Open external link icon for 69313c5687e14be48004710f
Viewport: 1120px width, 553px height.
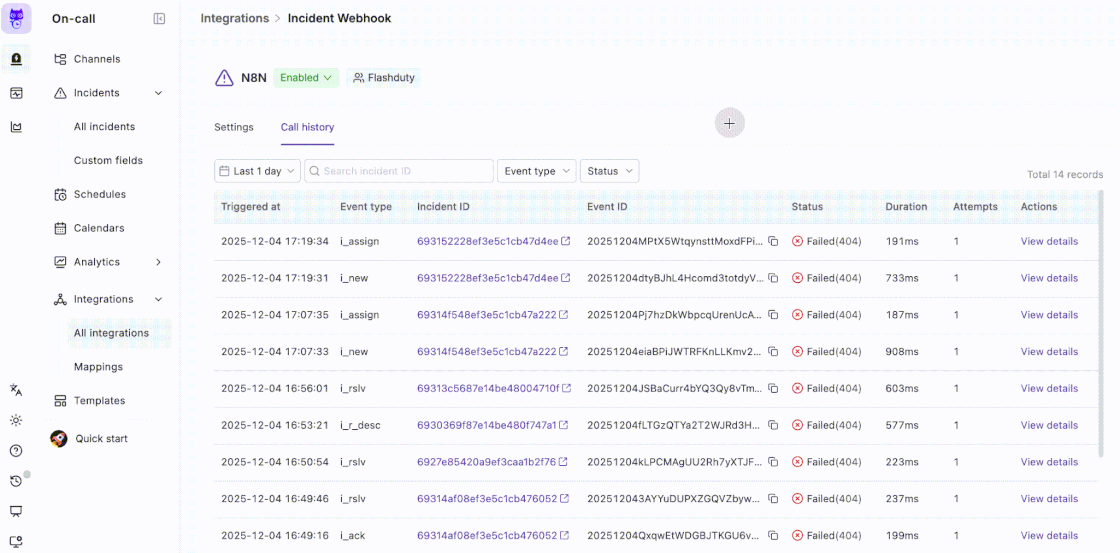[566, 388]
